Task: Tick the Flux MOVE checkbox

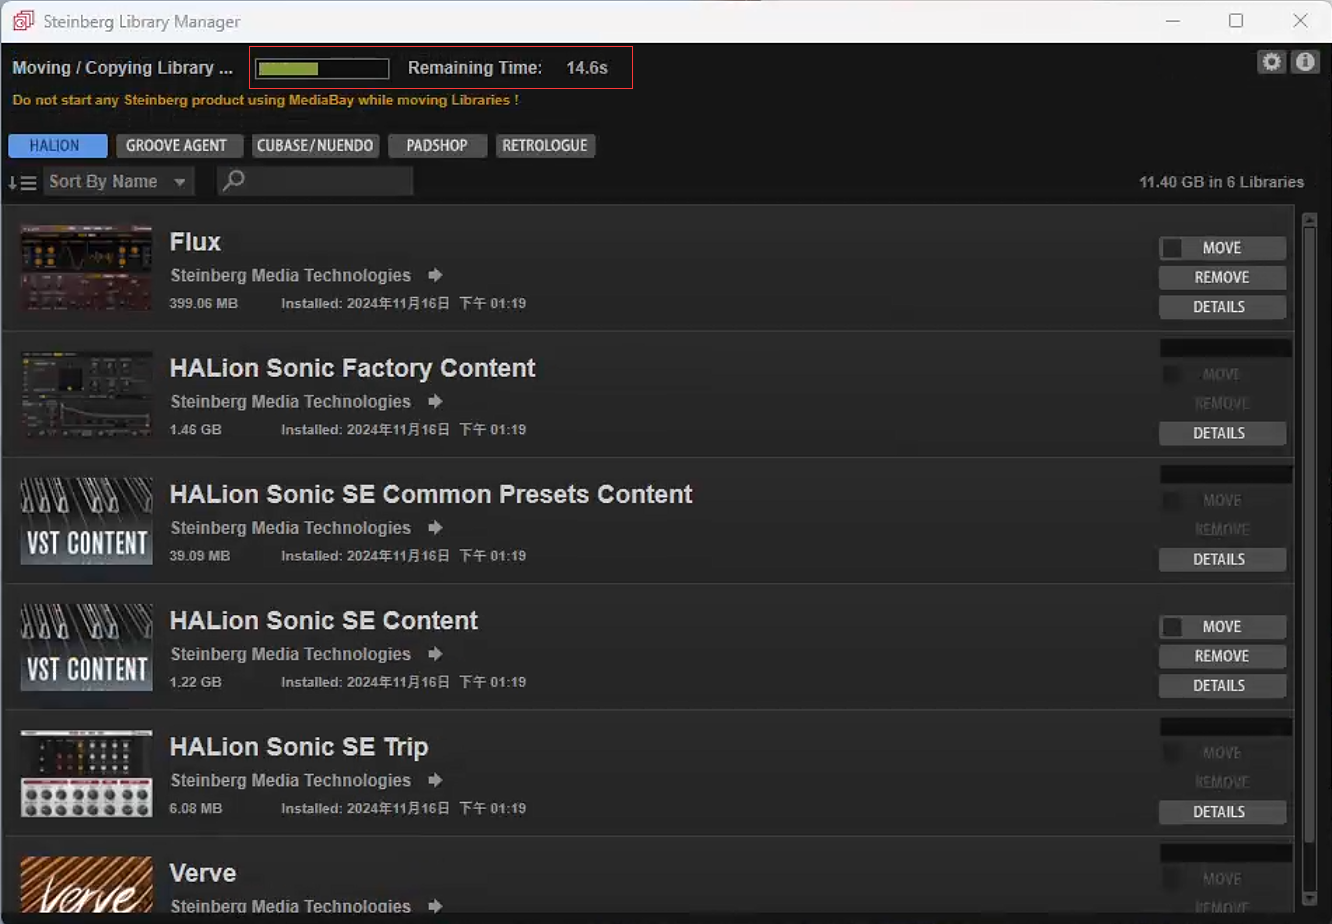Action: pos(1172,248)
